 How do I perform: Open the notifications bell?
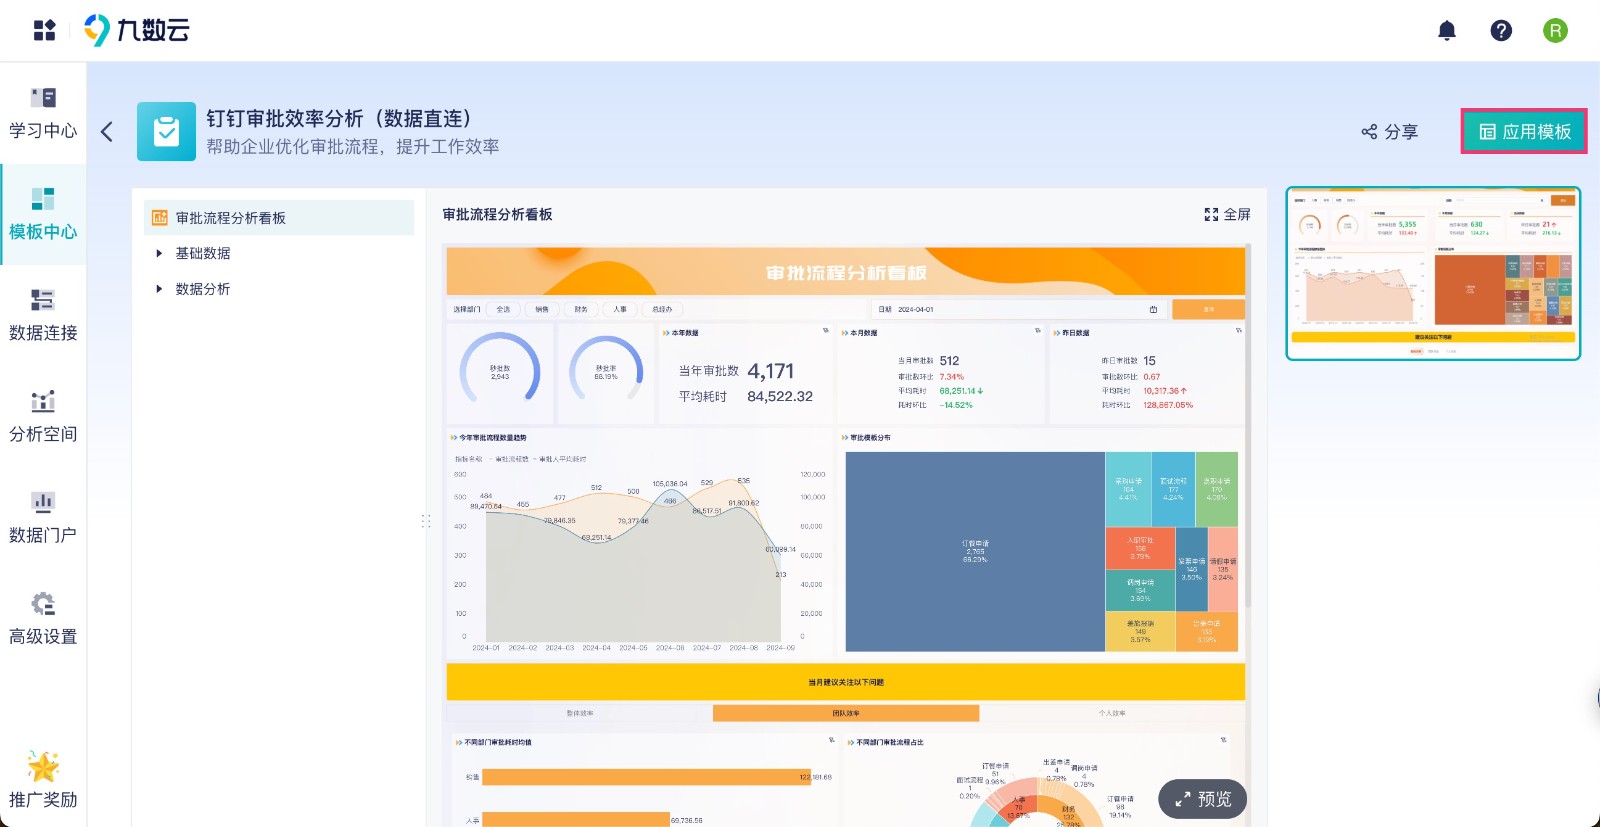(x=1447, y=31)
